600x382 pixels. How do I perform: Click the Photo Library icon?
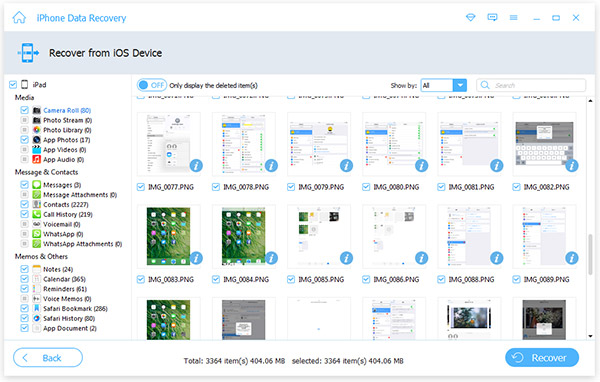[x=36, y=130]
